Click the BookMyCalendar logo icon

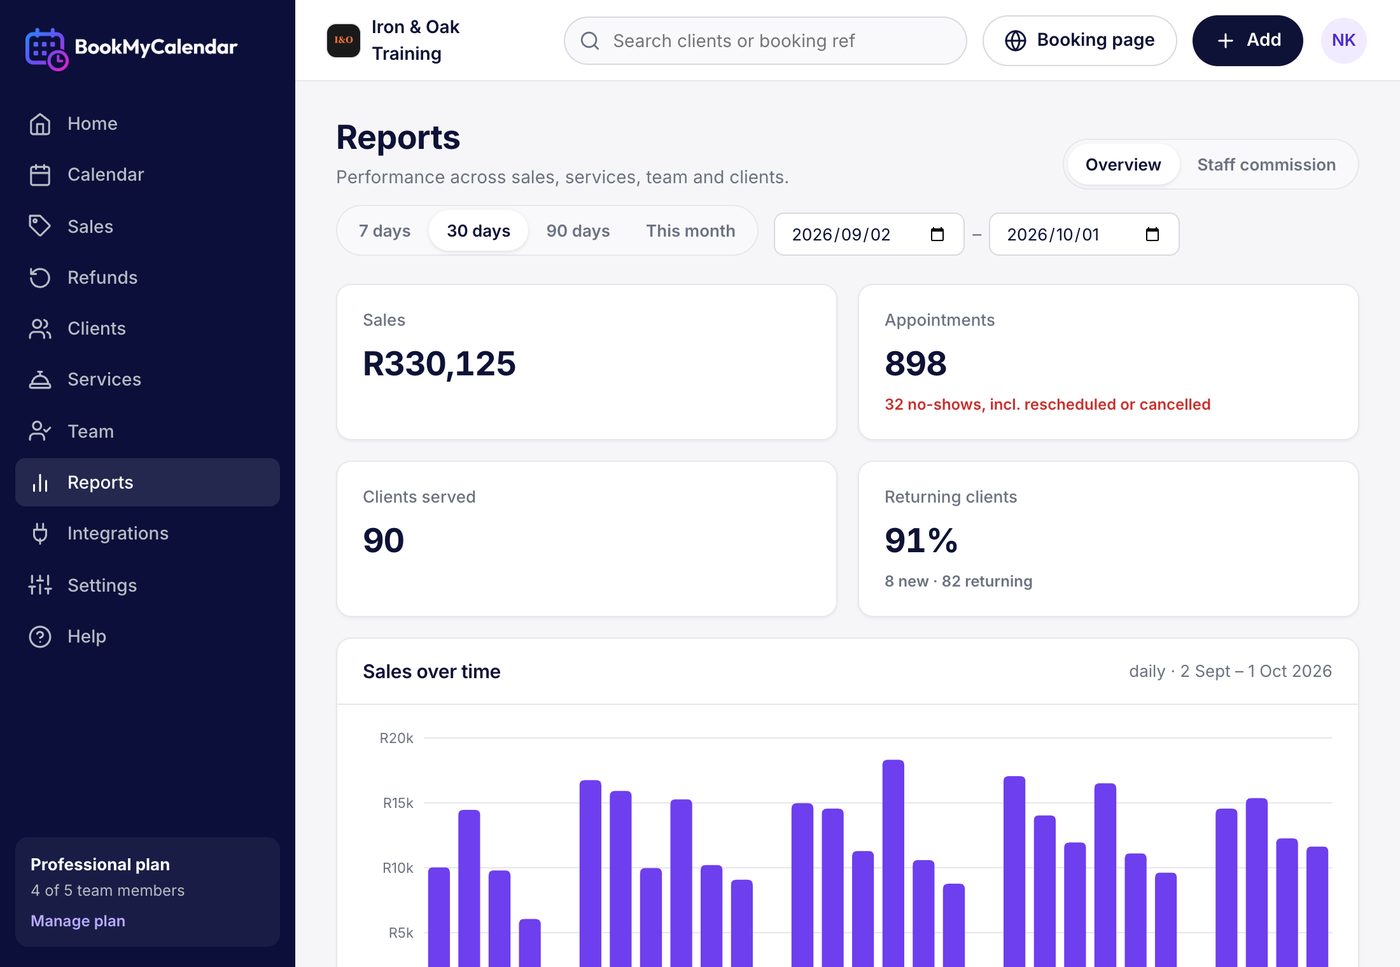(46, 48)
